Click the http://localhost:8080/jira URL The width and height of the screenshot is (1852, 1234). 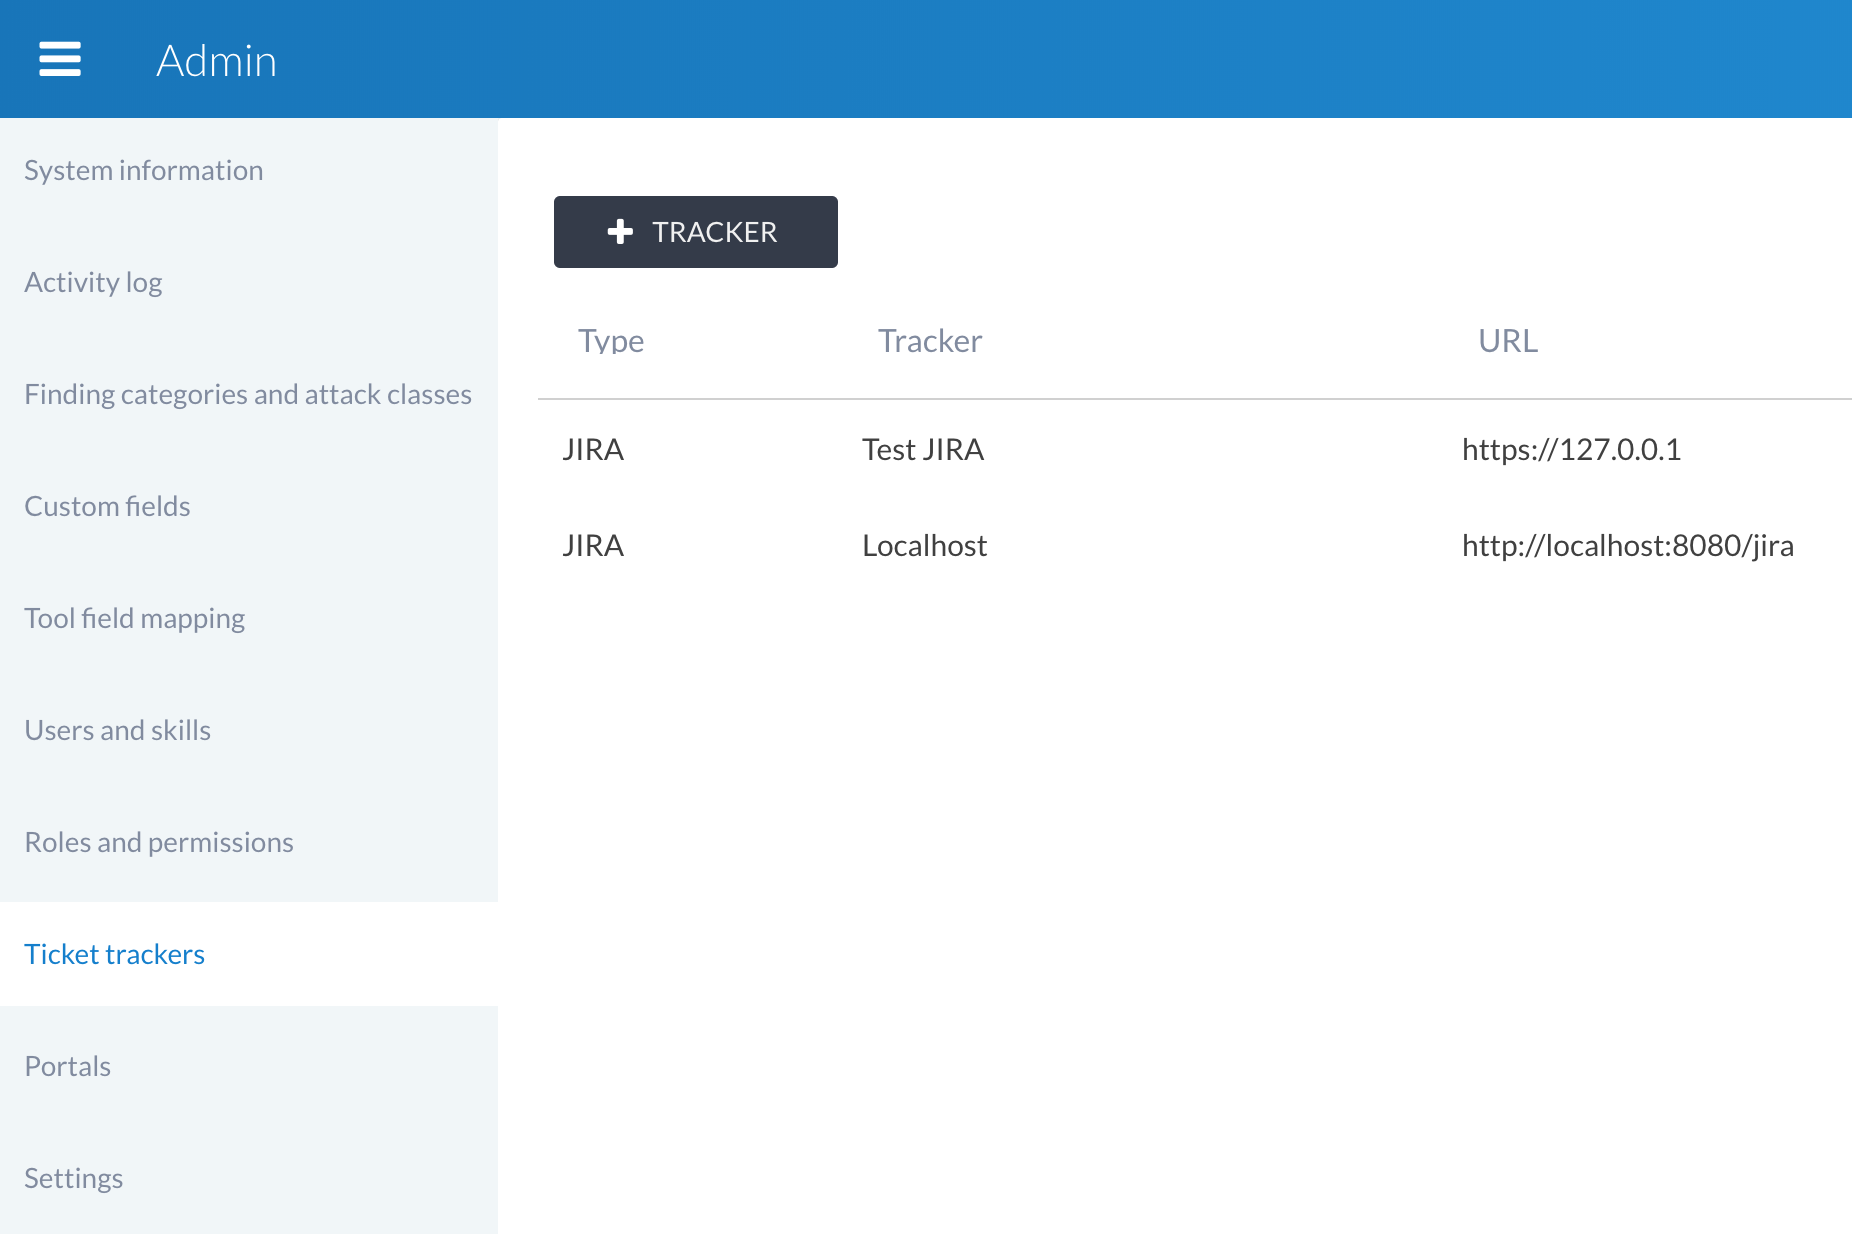click(1627, 546)
